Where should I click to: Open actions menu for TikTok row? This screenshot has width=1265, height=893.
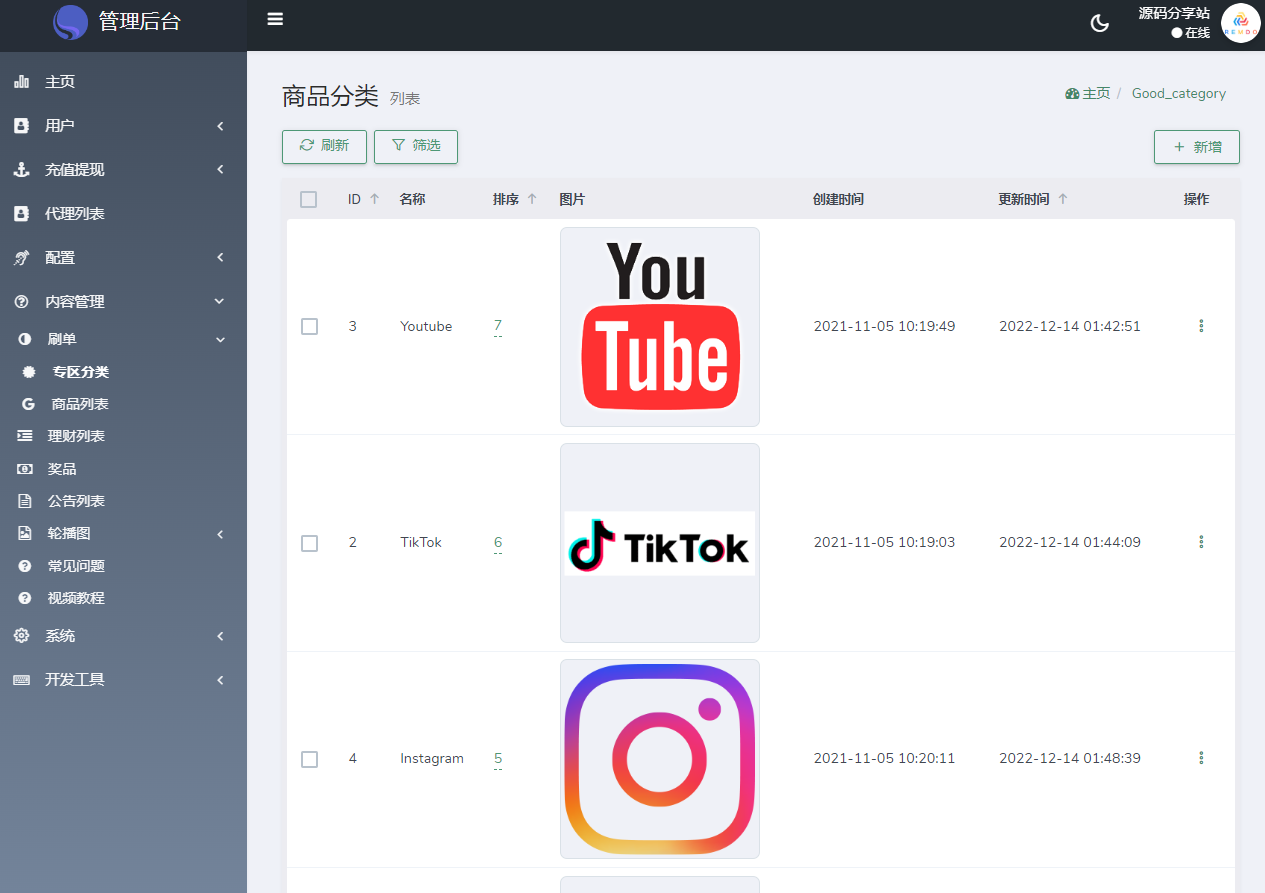[1201, 542]
